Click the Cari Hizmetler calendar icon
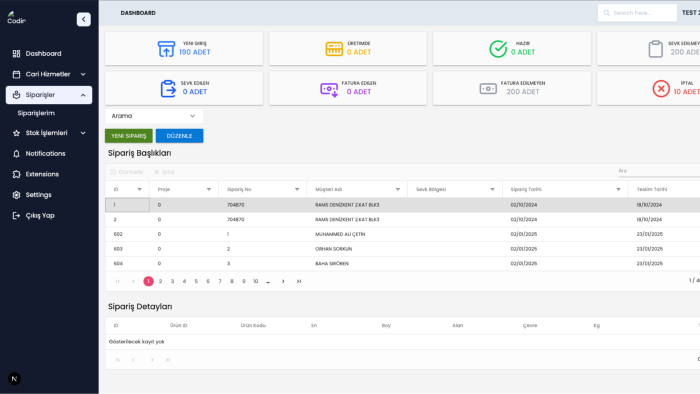 click(x=17, y=74)
